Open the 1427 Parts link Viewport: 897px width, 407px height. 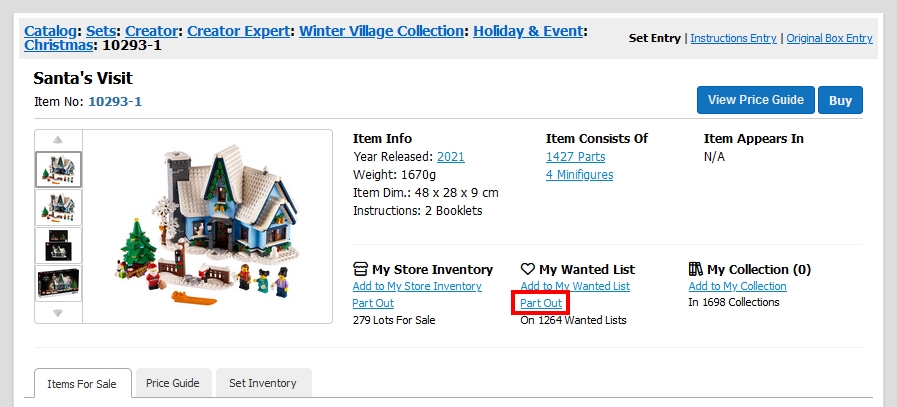[x=575, y=157]
